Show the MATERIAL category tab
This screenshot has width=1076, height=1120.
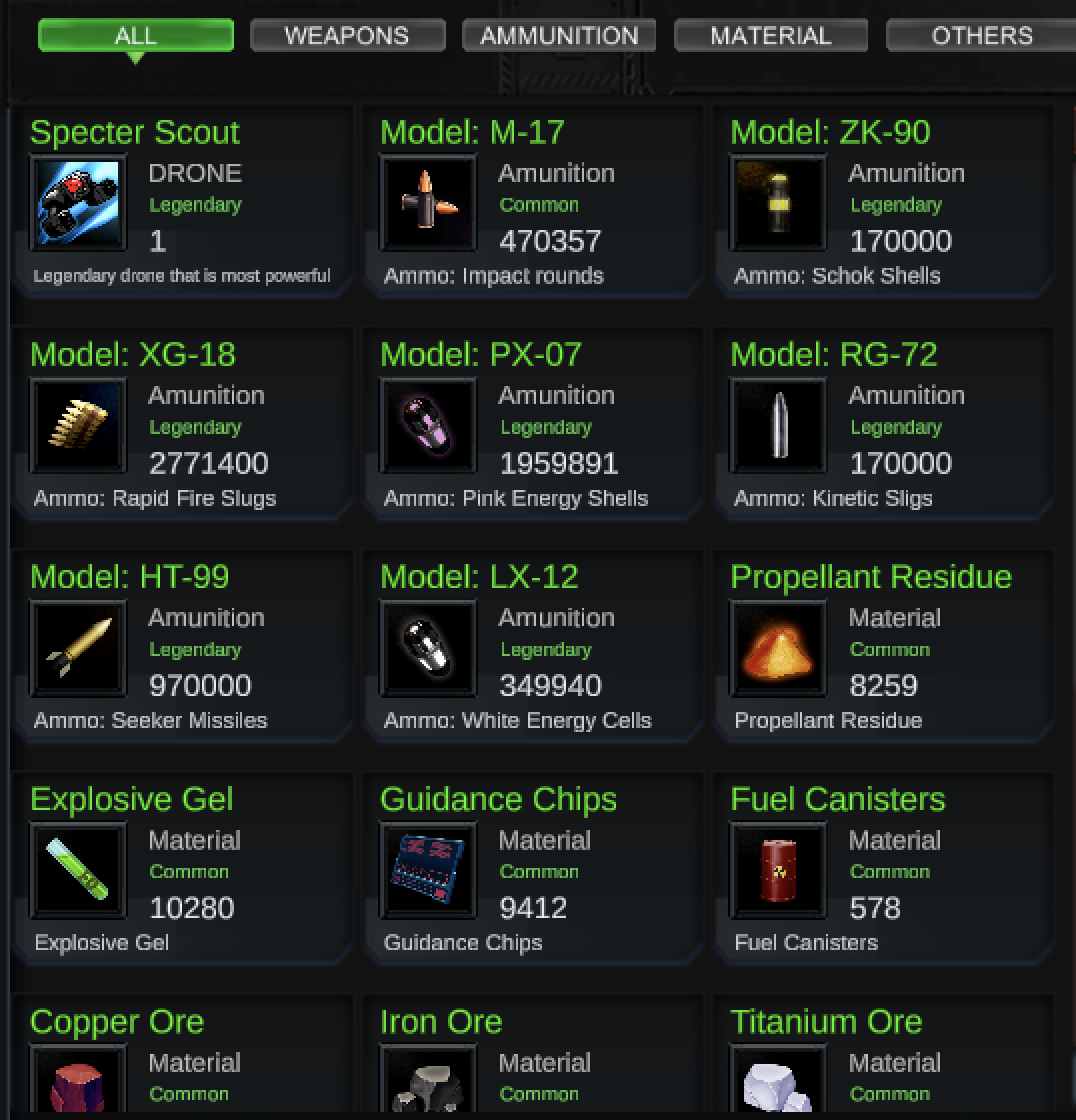[771, 35]
